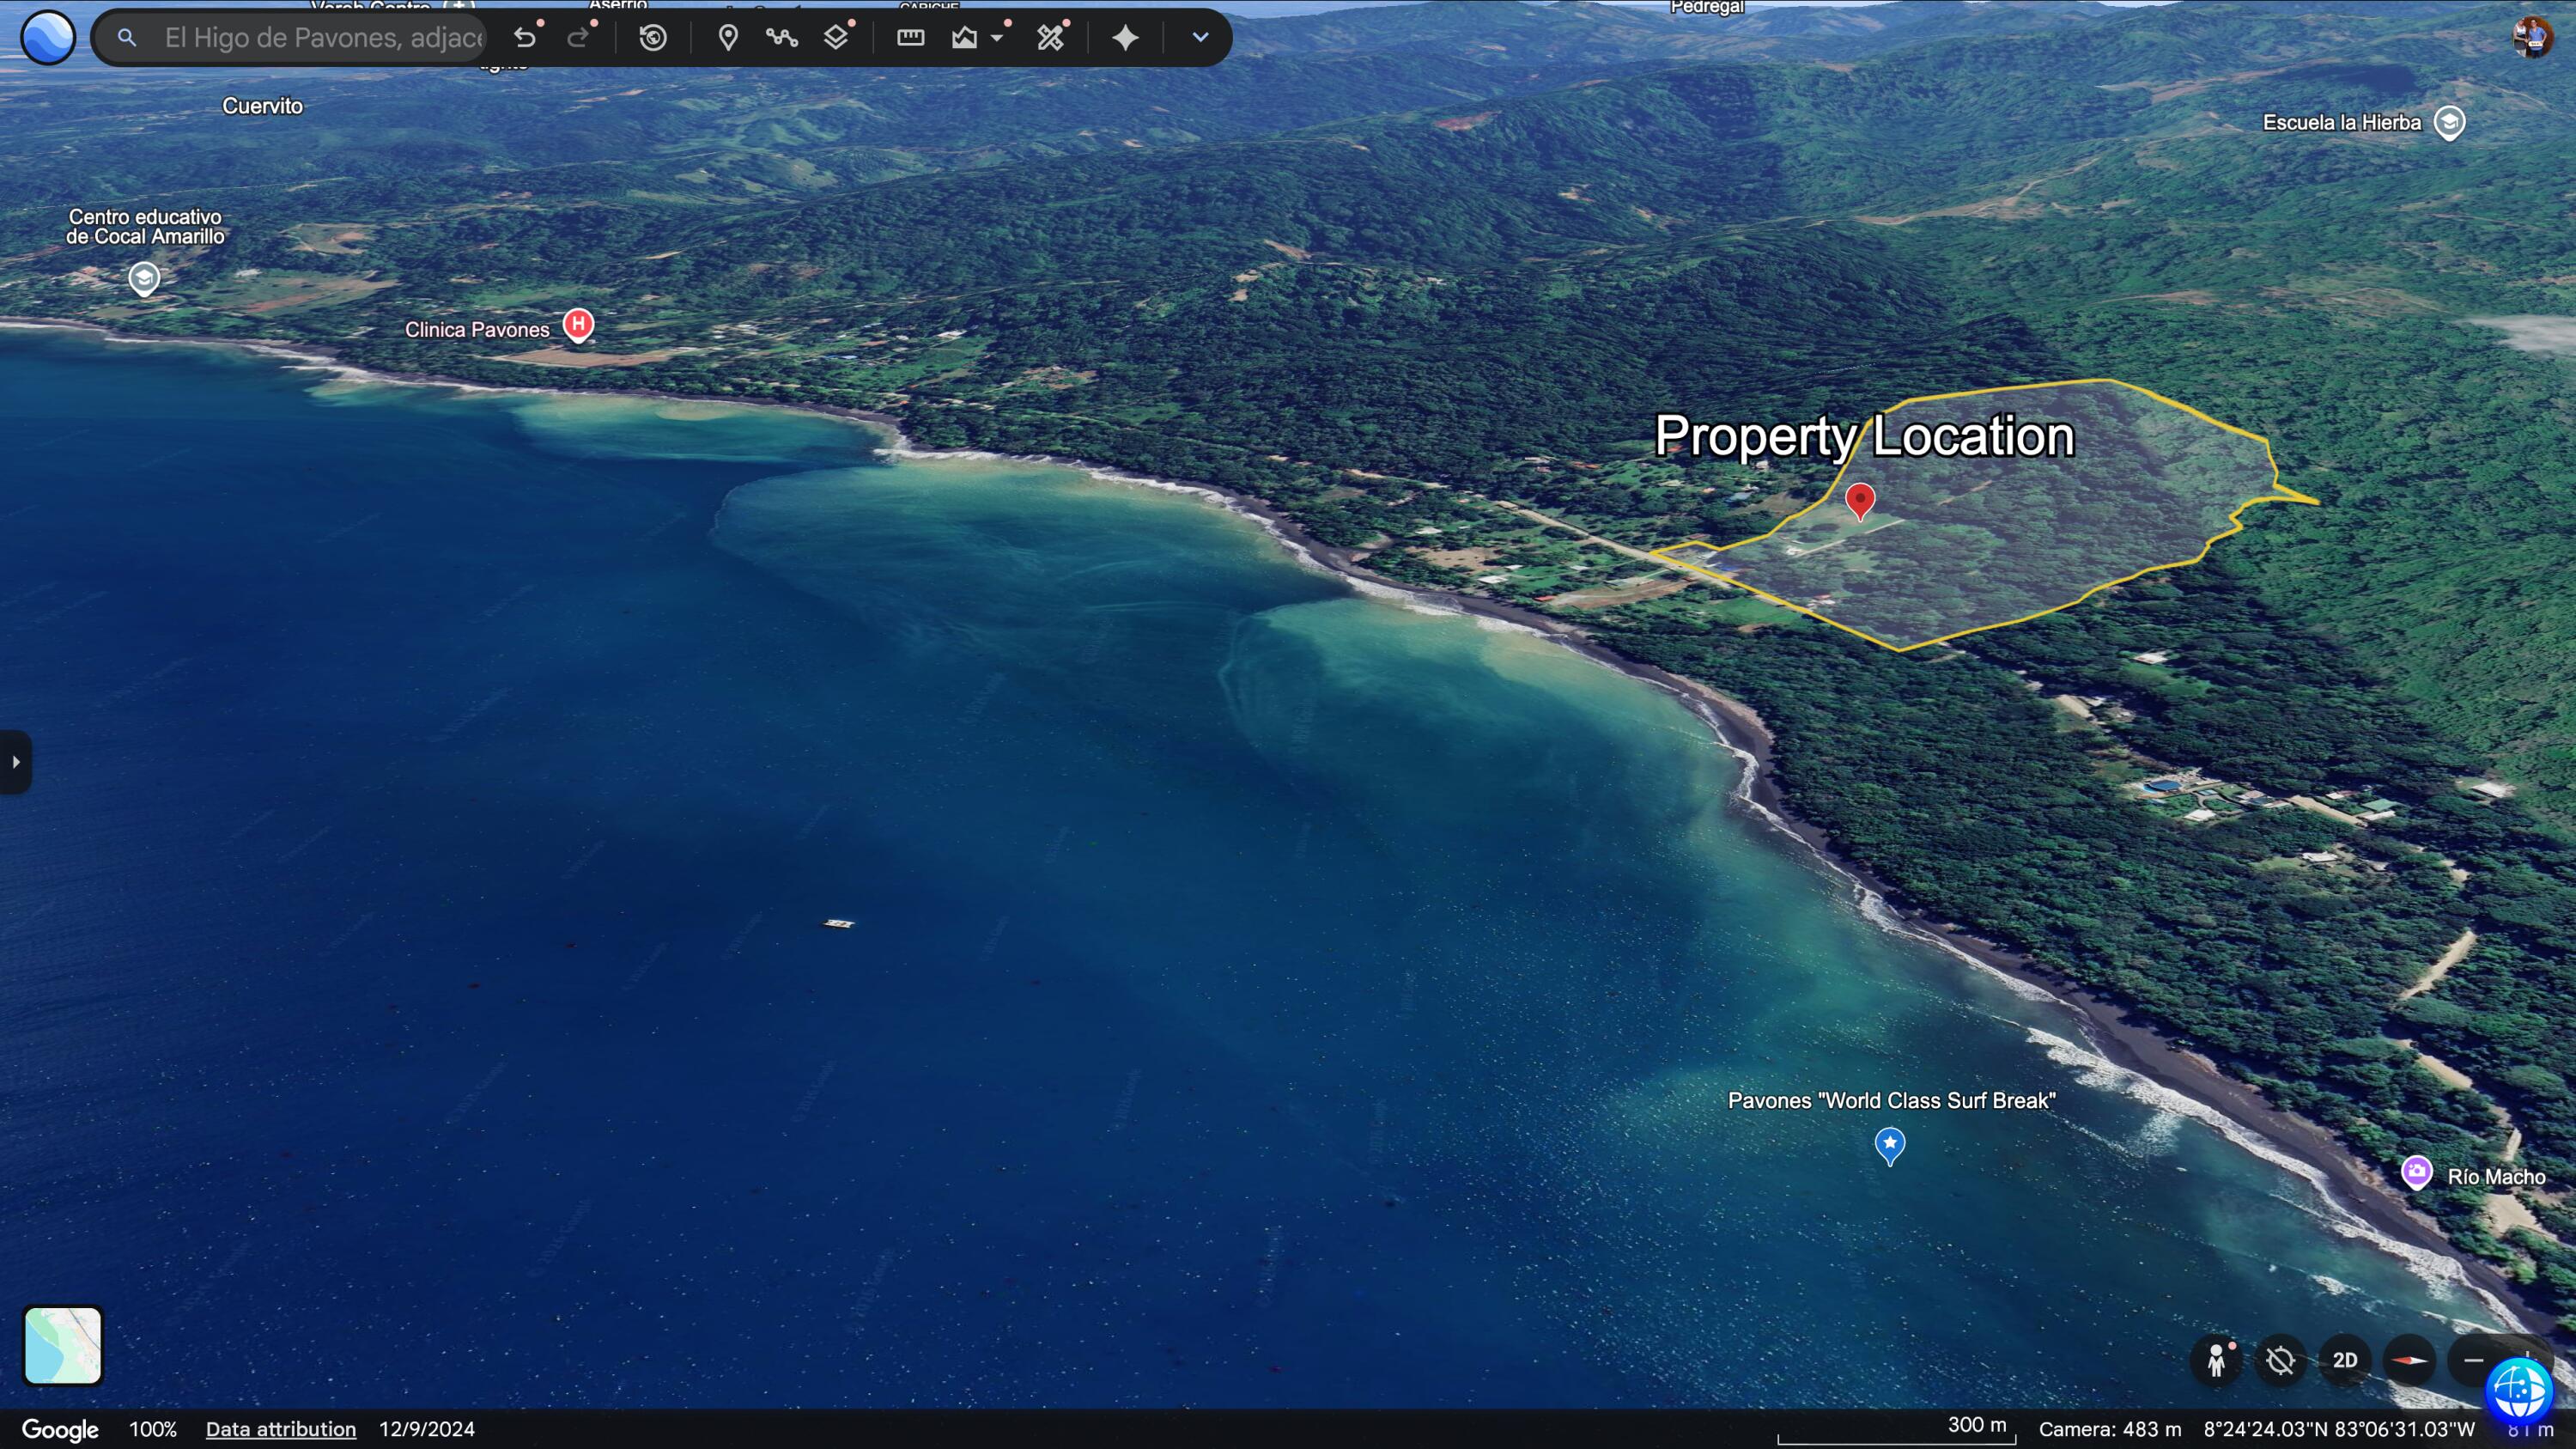Click the redo arrow in the toolbar

coord(578,38)
